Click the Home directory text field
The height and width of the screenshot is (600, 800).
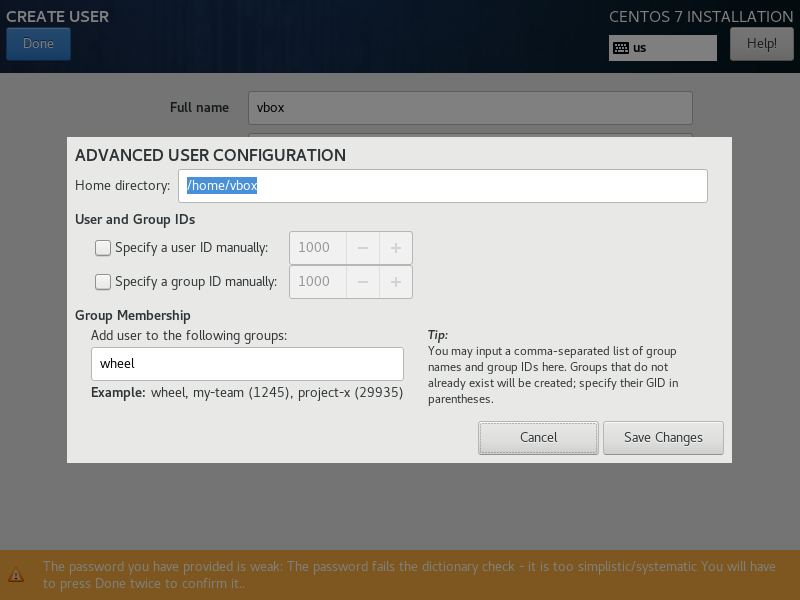pyautogui.click(x=443, y=186)
